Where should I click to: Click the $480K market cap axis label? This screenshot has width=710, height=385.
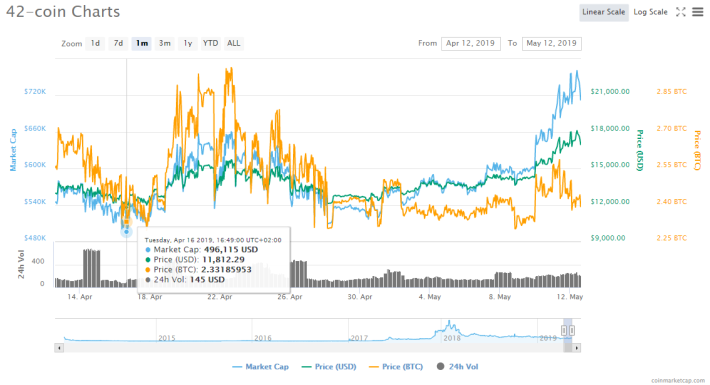pos(35,238)
